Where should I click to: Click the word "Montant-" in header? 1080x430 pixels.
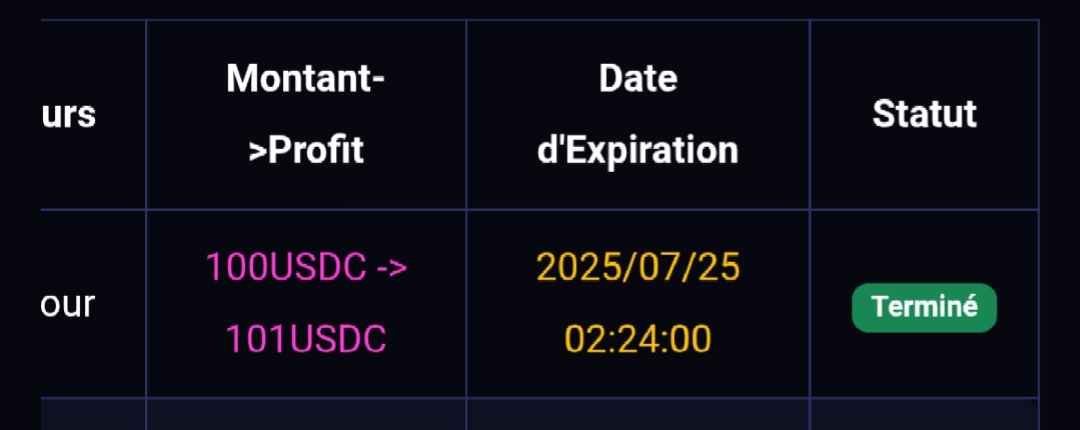pyautogui.click(x=306, y=79)
